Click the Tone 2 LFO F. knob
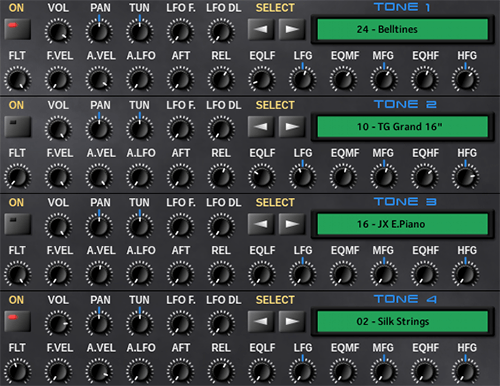Screen dimensions: 500x386 [x=180, y=129]
